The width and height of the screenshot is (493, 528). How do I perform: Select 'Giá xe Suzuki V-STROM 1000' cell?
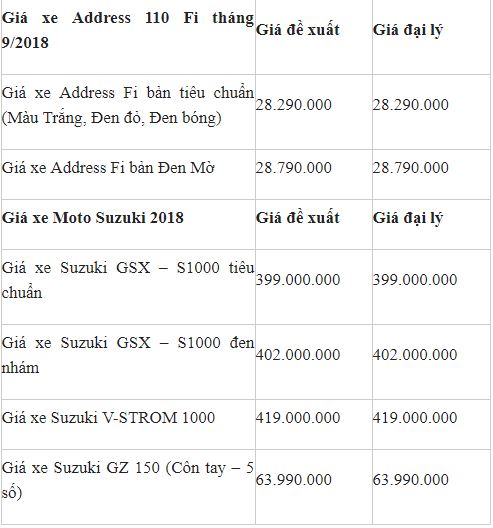point(108,418)
